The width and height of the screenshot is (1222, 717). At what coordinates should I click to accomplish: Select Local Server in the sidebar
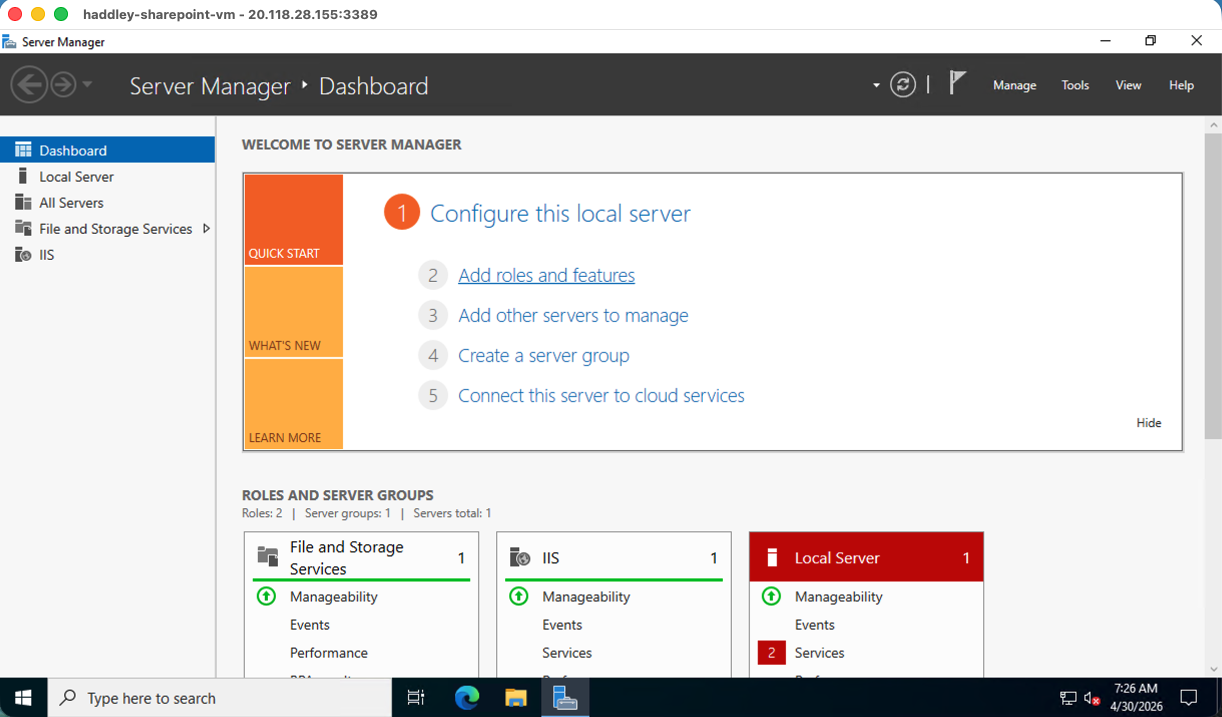107,176
